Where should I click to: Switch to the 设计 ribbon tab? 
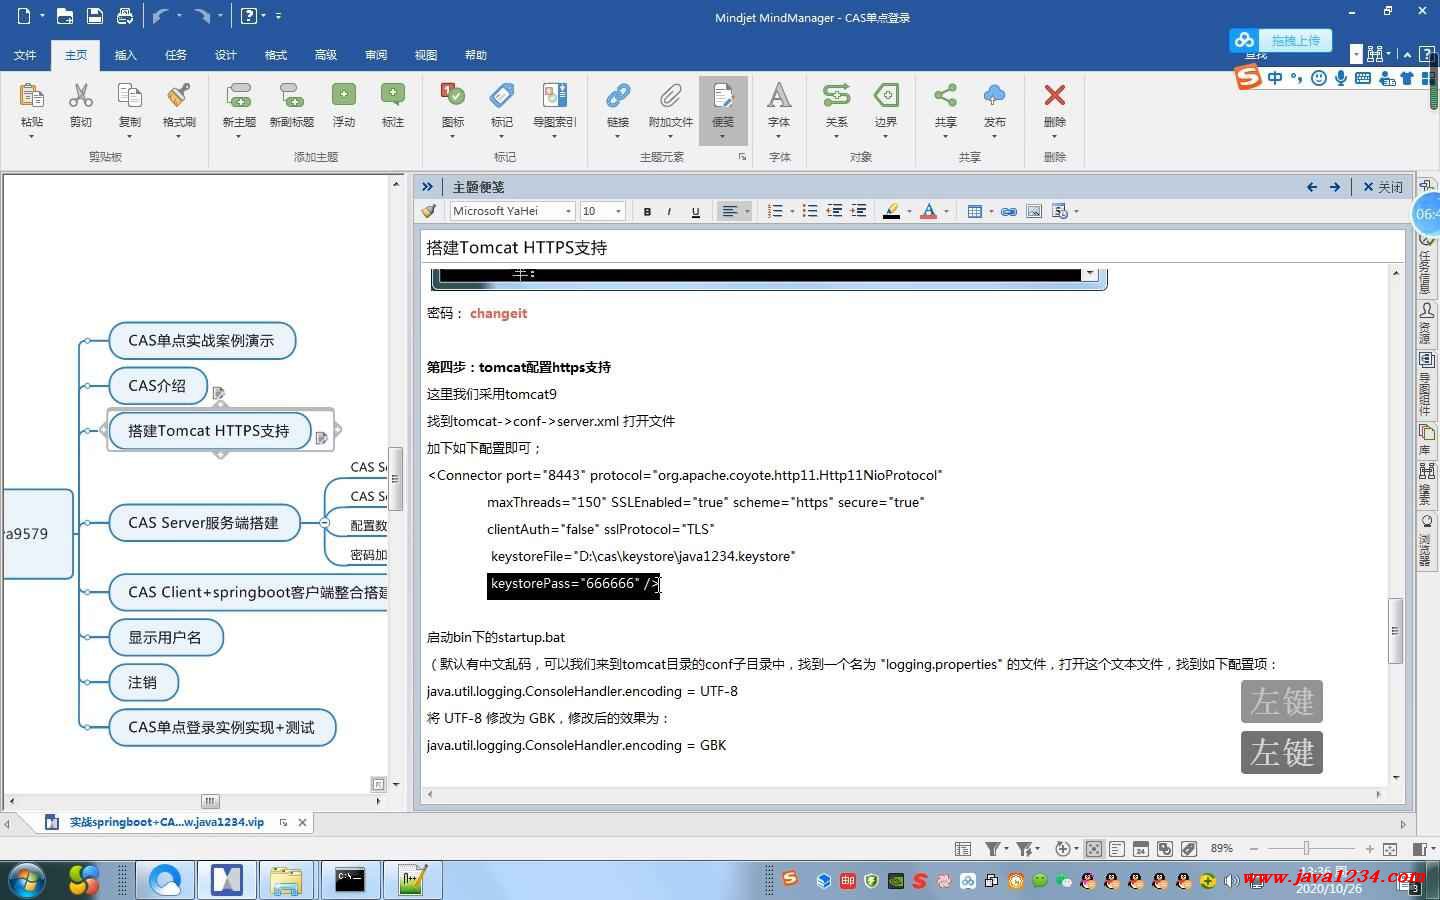click(x=226, y=55)
